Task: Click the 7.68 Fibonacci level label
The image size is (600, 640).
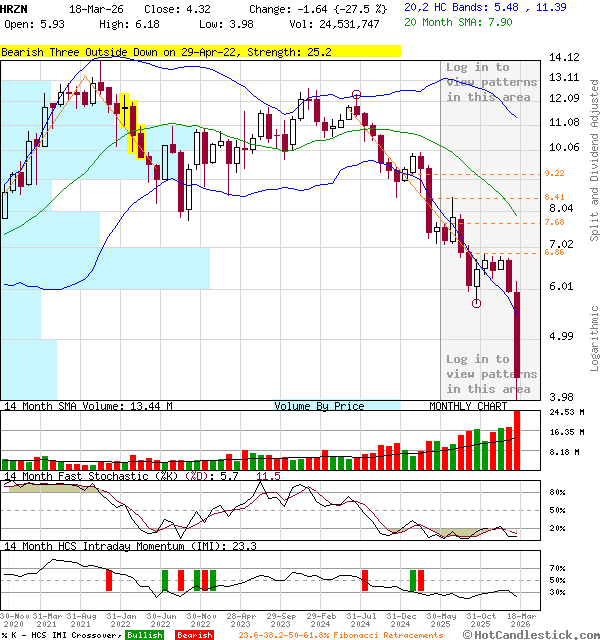Action: [554, 222]
